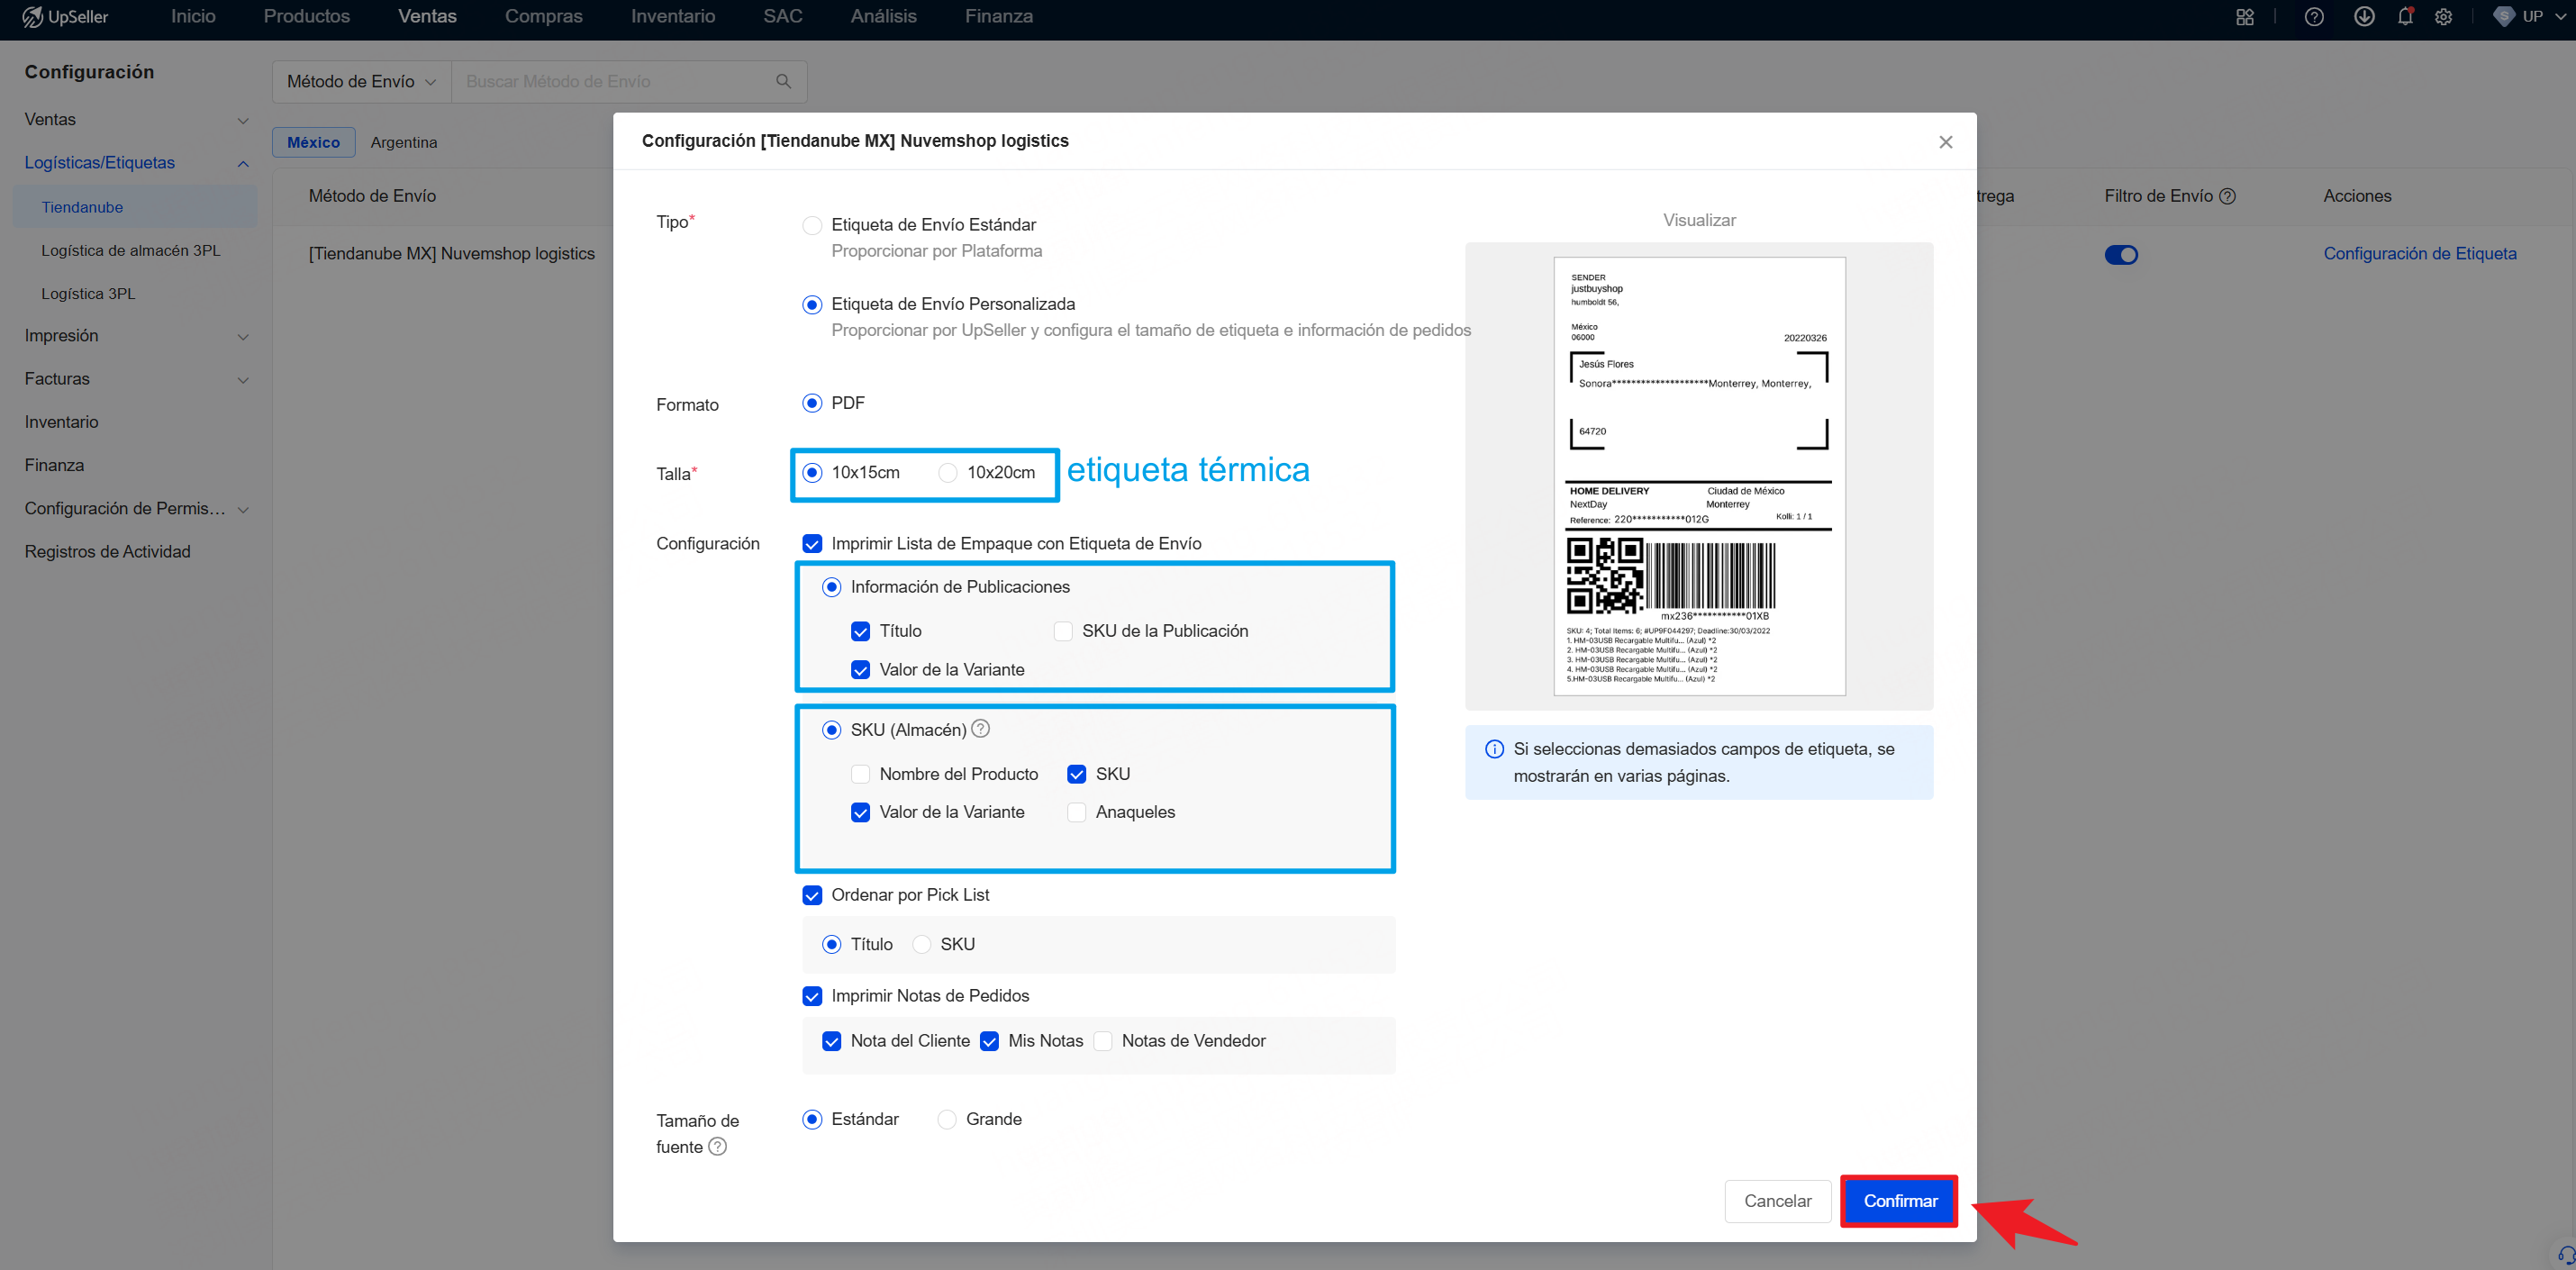Image resolution: width=2576 pixels, height=1270 pixels.
Task: Open Registros de Actividad sidebar item
Action: [x=107, y=552]
